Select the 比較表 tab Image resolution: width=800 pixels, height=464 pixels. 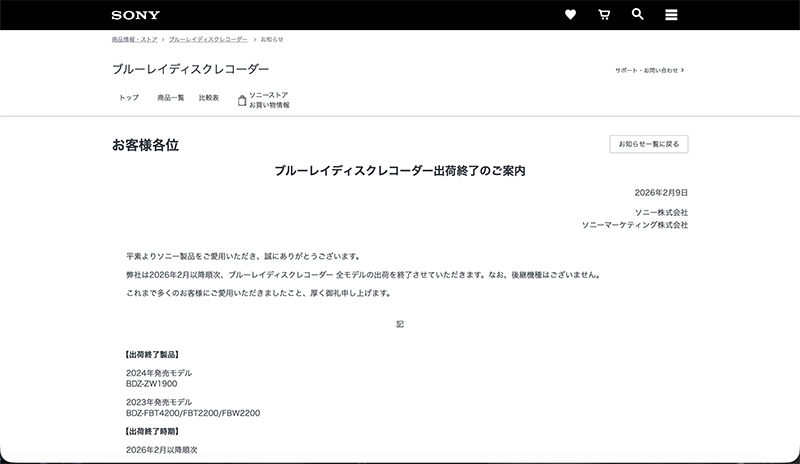tap(209, 98)
